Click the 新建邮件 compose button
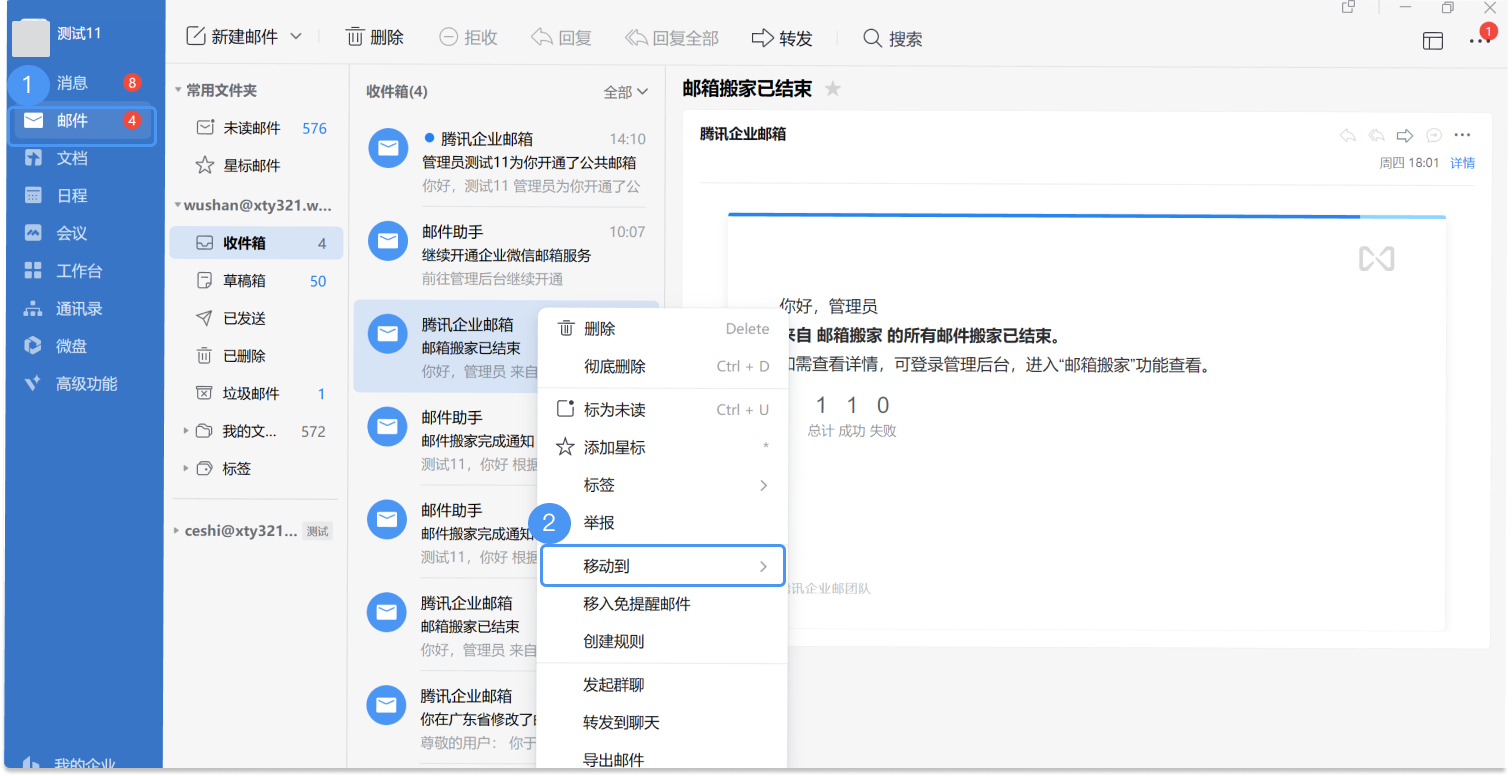The image size is (1512, 776). (x=232, y=38)
